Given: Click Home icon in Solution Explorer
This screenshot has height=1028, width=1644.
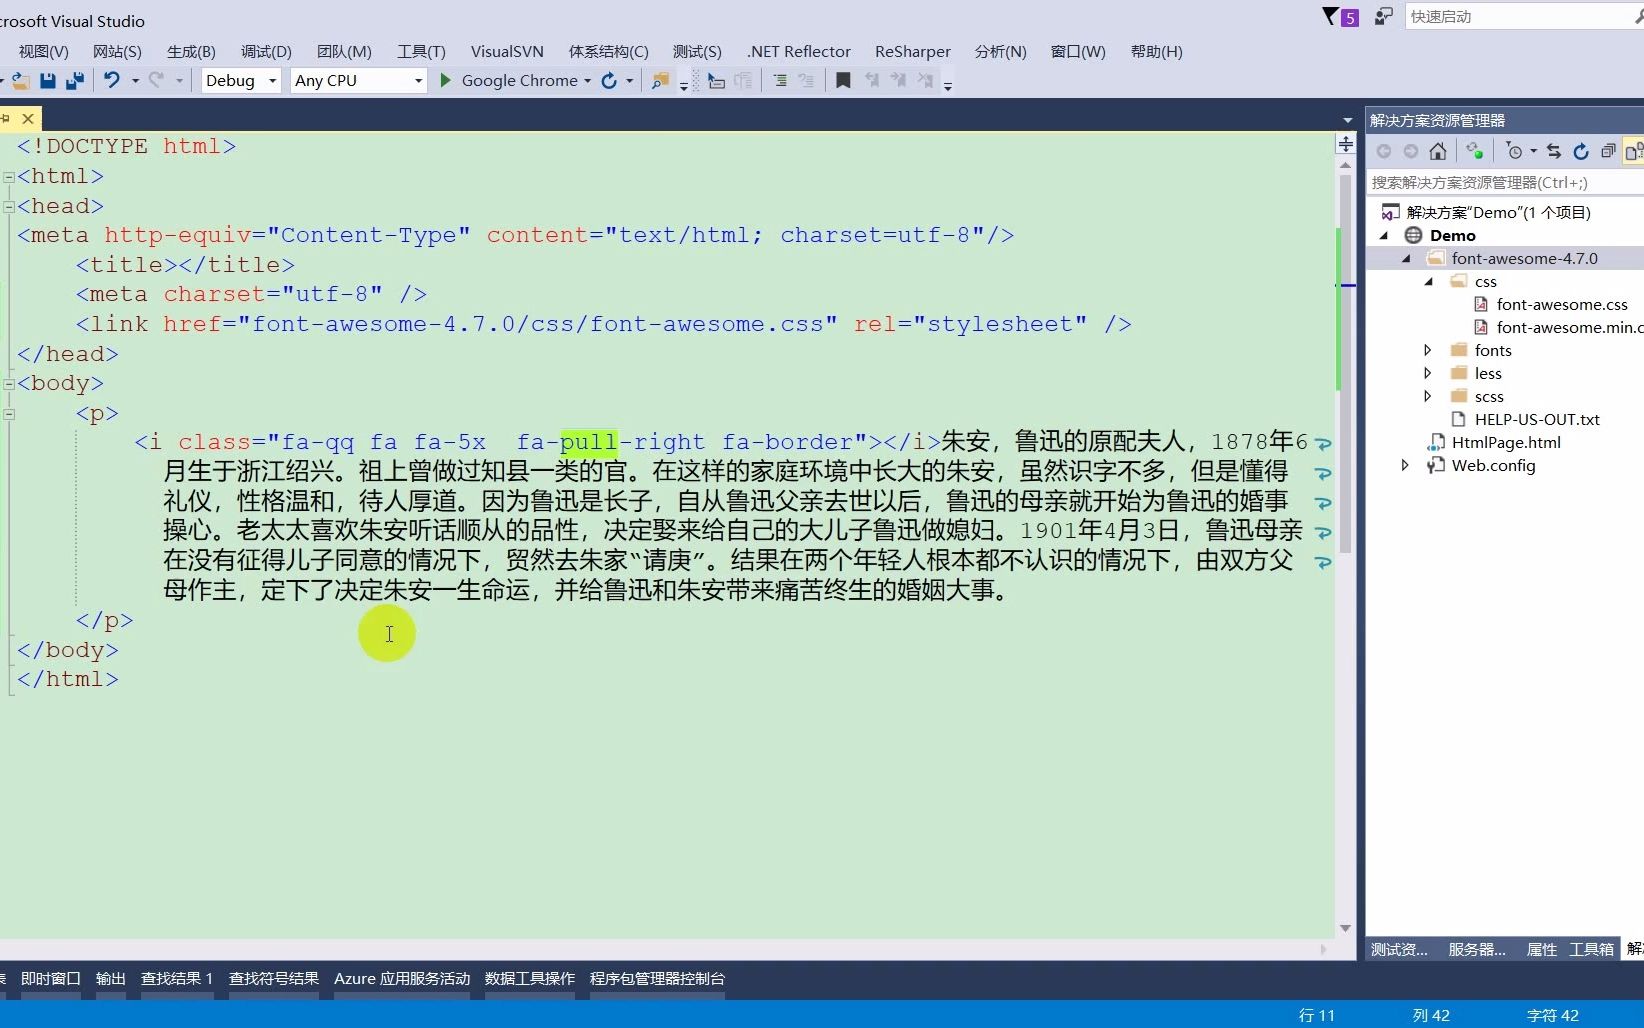Looking at the screenshot, I should point(1438,151).
